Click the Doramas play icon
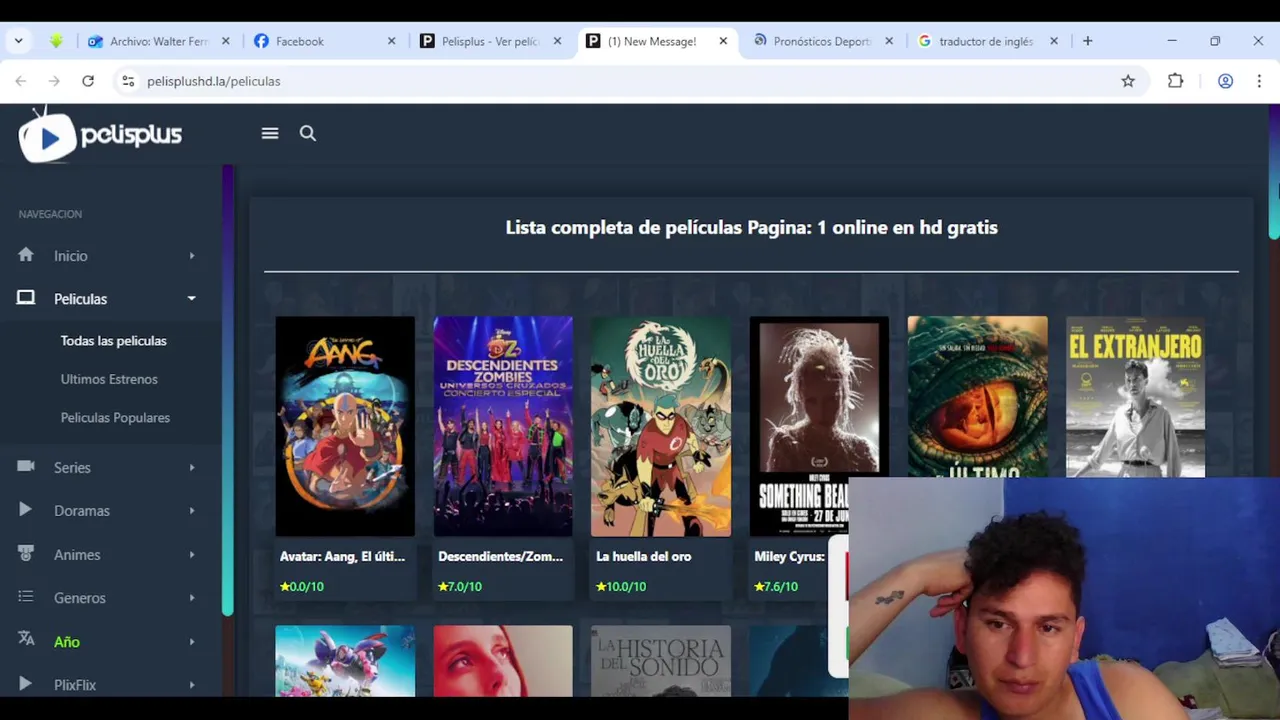 pyautogui.click(x=26, y=510)
